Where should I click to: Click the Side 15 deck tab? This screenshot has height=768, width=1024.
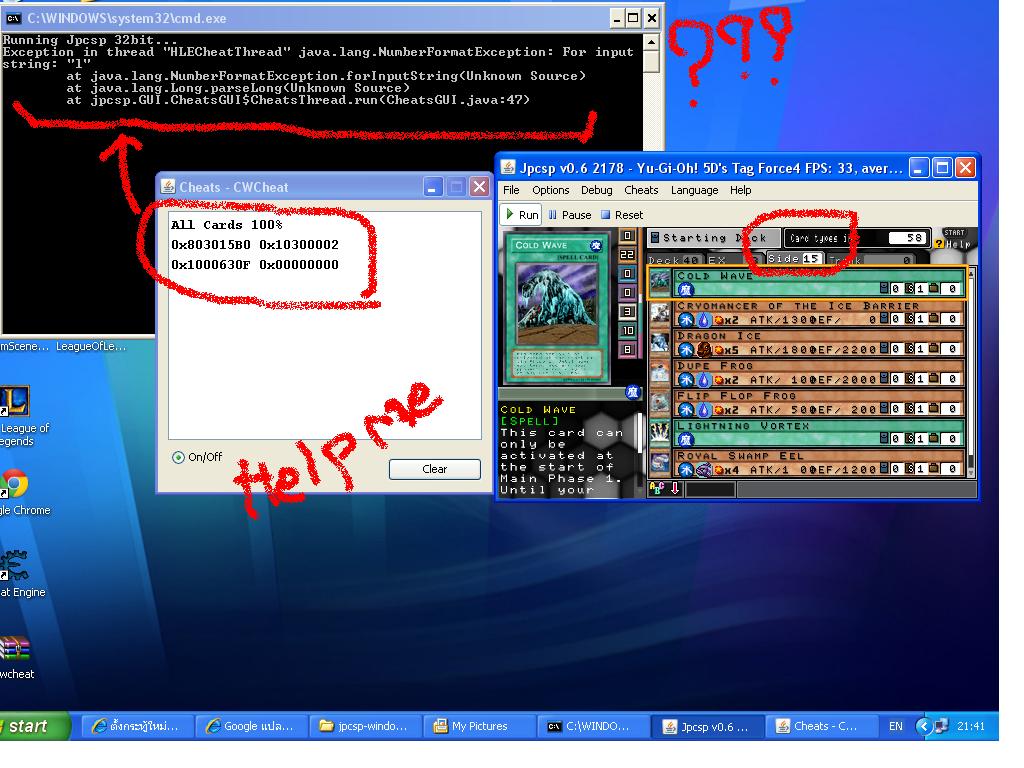point(793,259)
